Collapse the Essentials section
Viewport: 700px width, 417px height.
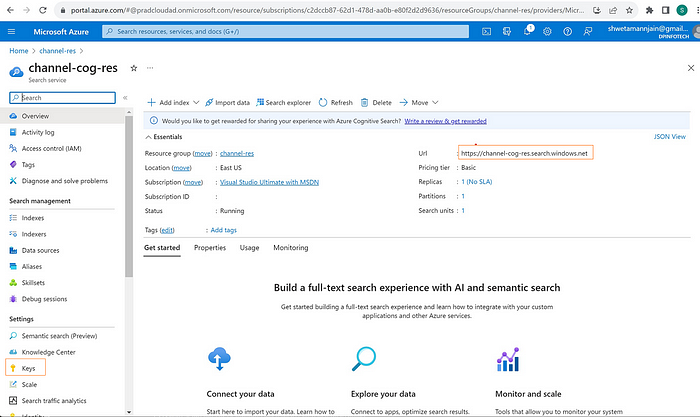pos(163,137)
